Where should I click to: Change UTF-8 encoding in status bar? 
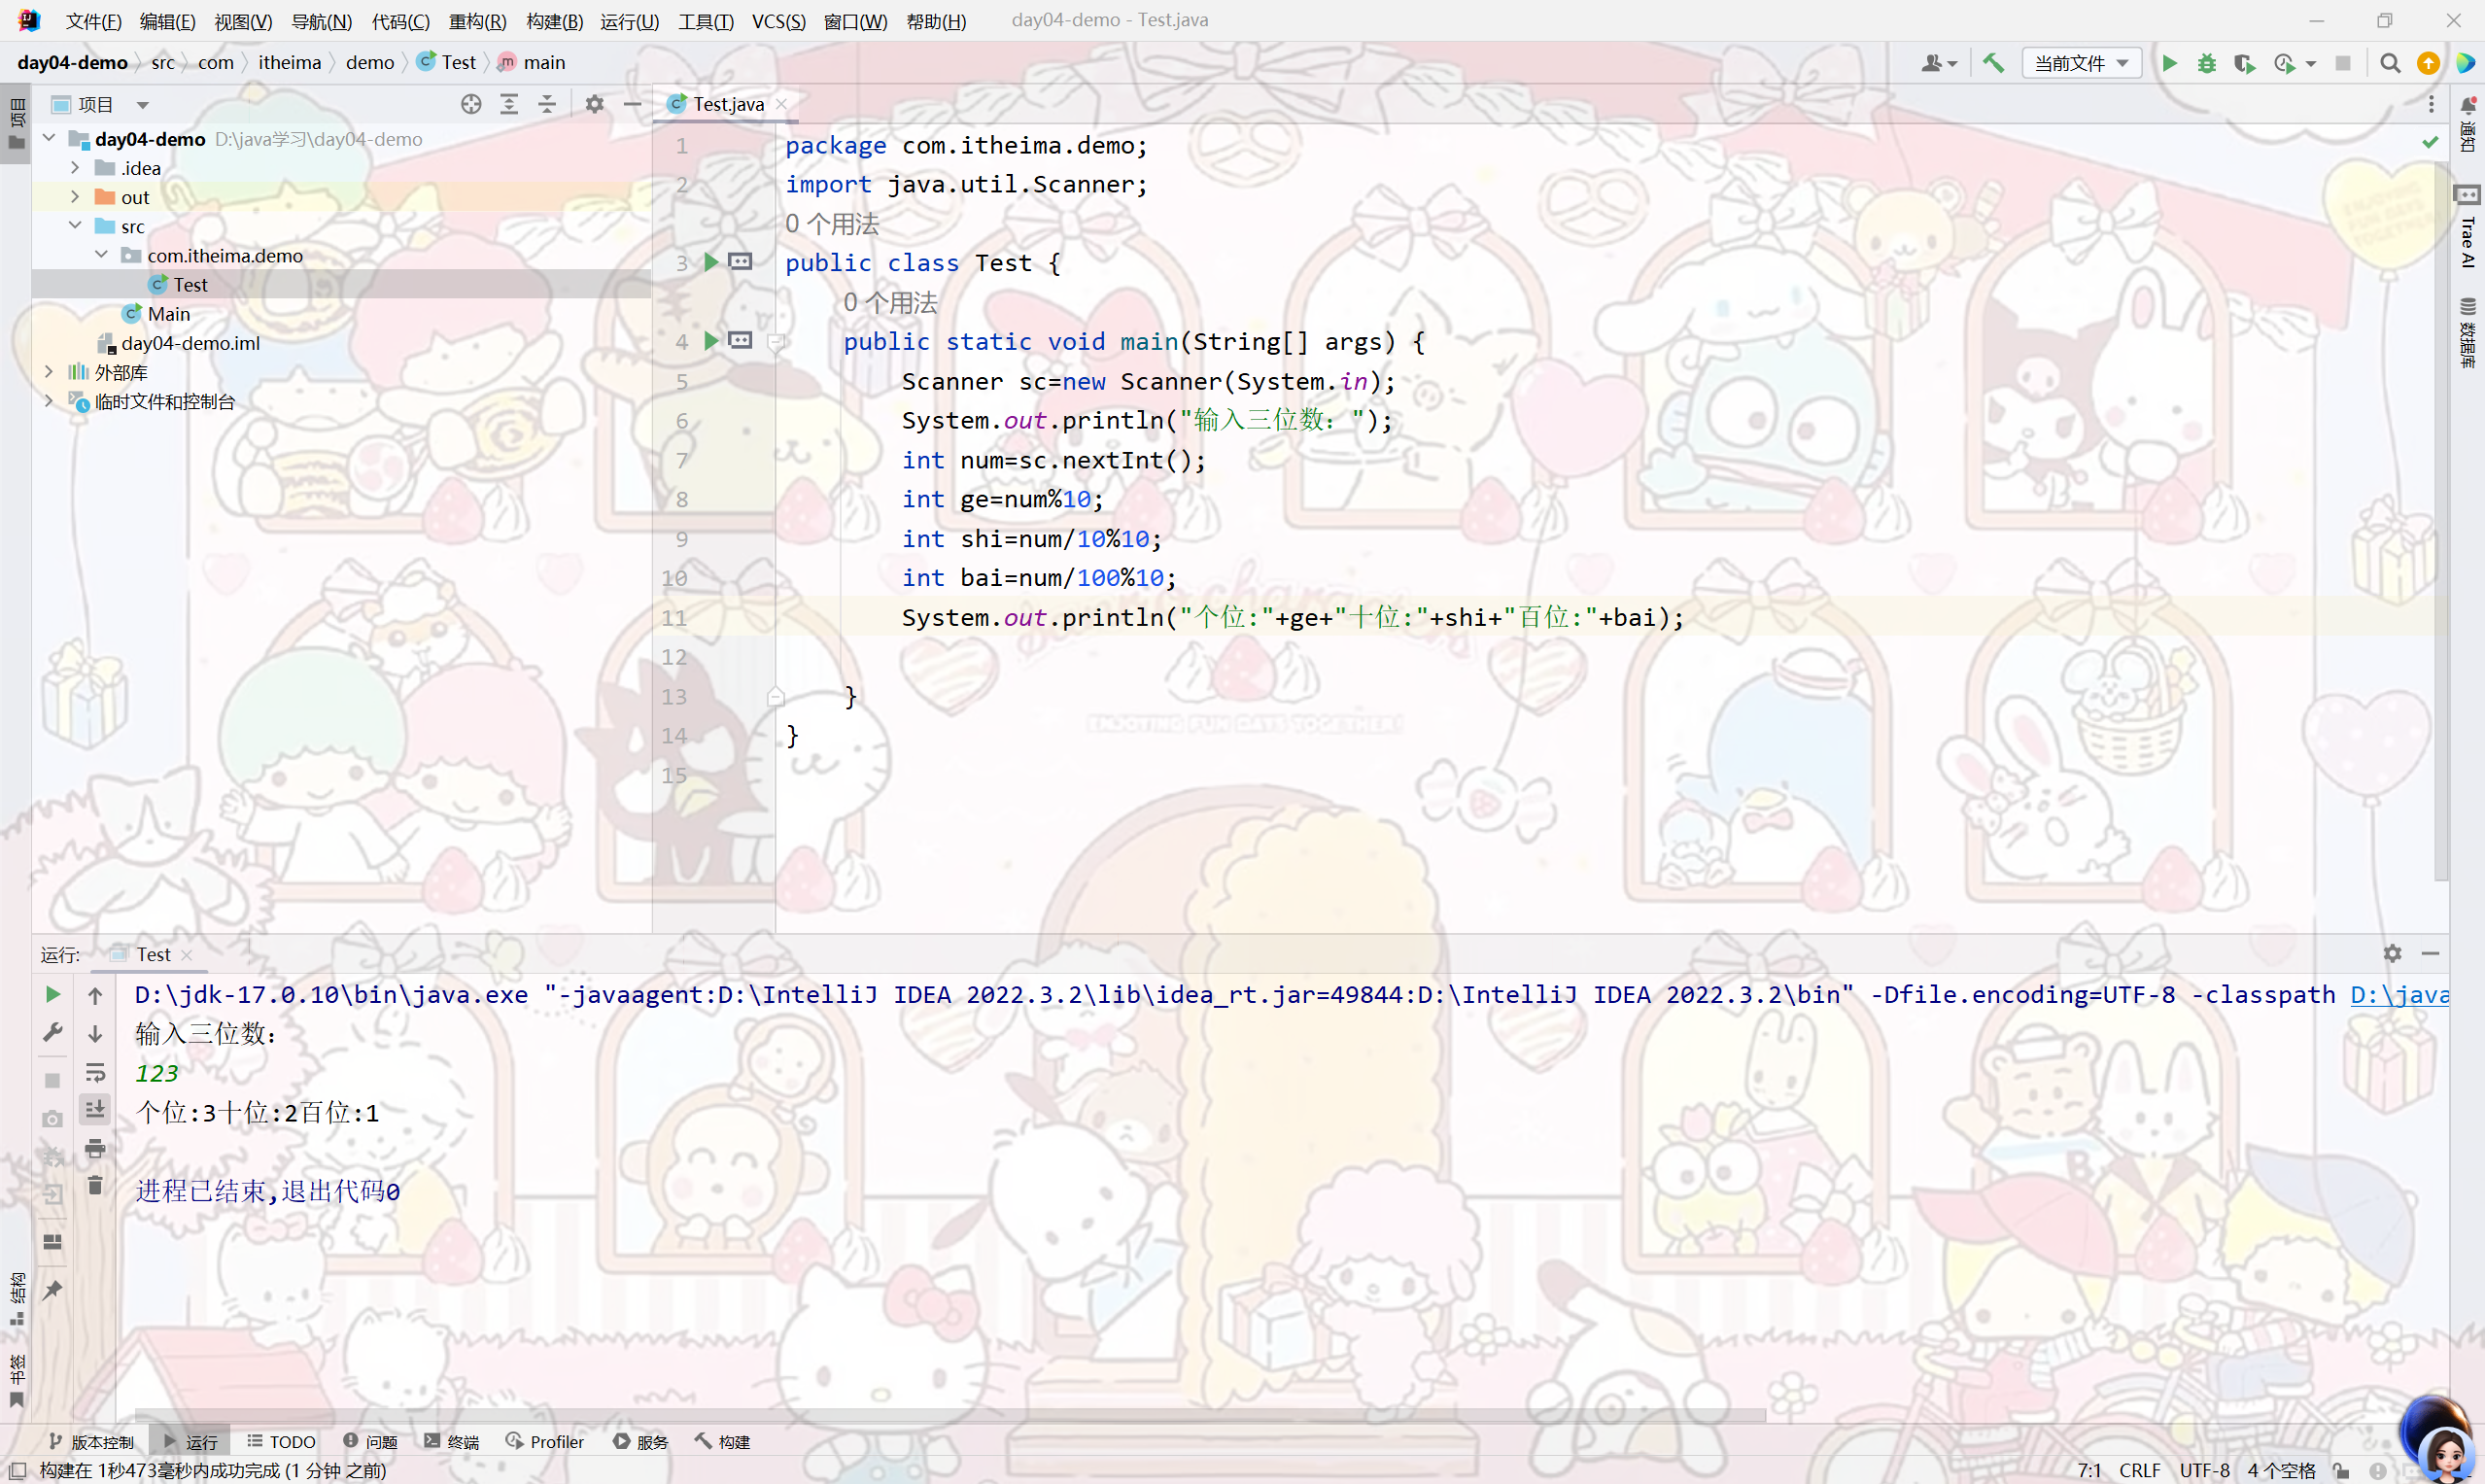click(2204, 1470)
